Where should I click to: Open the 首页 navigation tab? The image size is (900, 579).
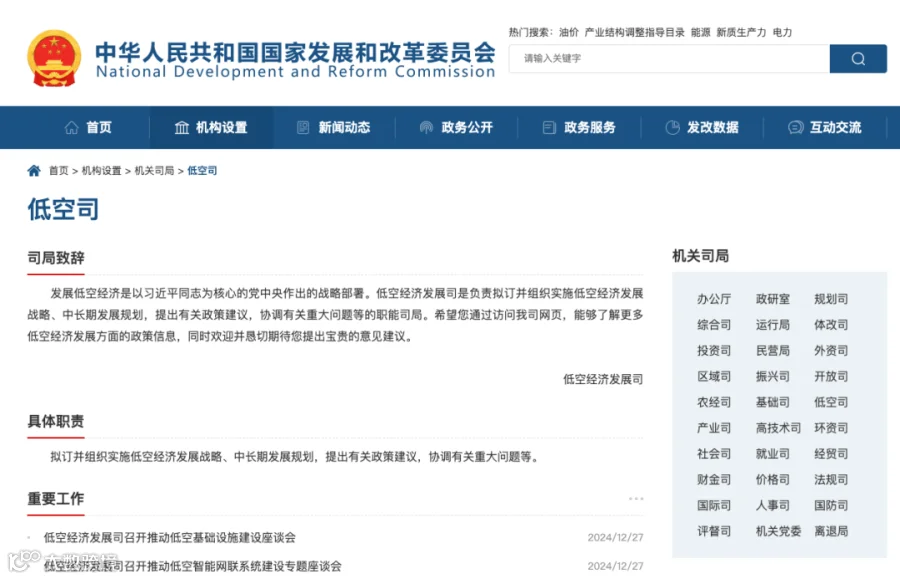pos(88,127)
